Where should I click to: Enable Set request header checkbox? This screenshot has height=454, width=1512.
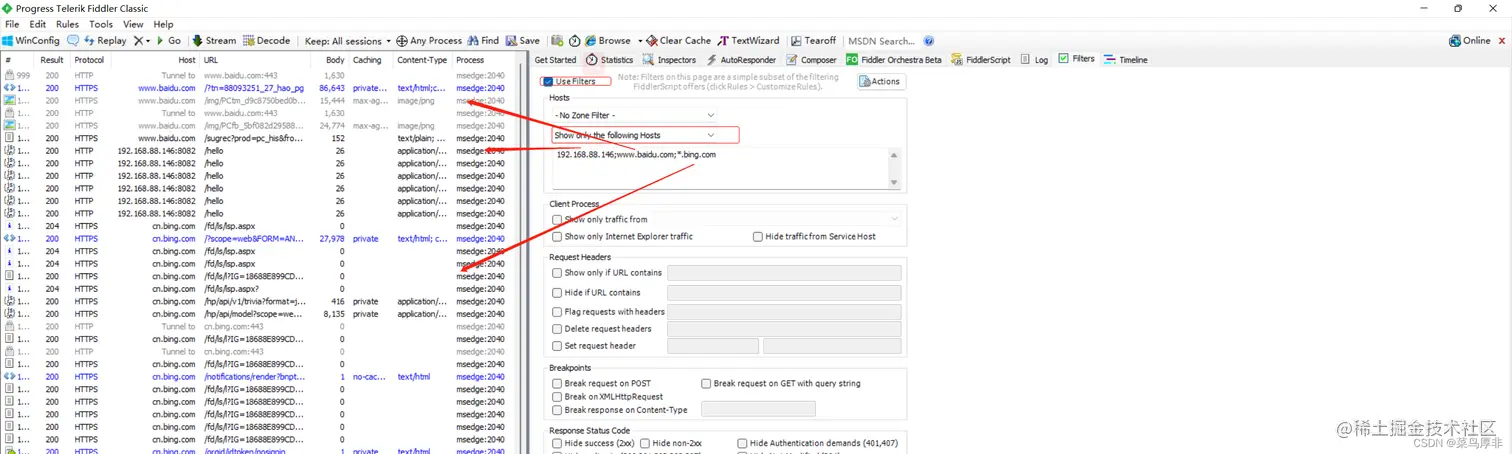click(x=557, y=346)
